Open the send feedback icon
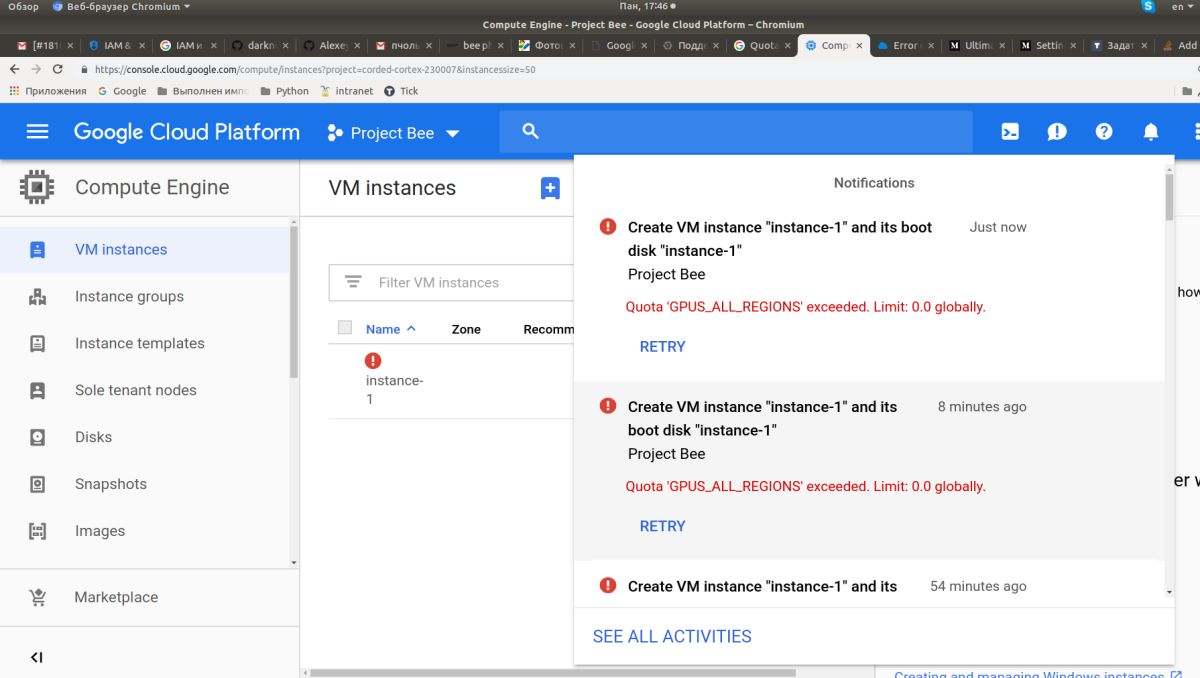The height and width of the screenshot is (678, 1200). pyautogui.click(x=1057, y=132)
